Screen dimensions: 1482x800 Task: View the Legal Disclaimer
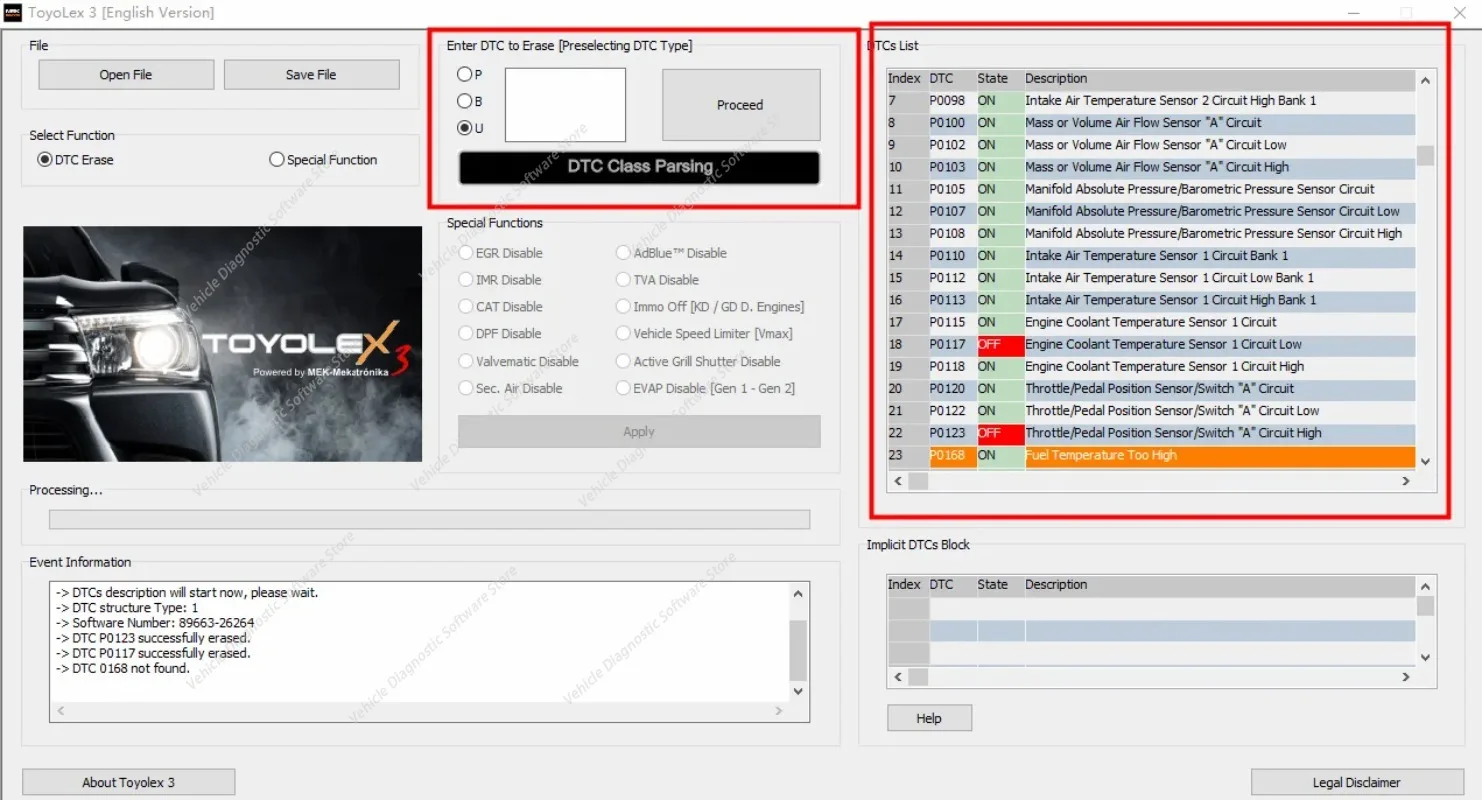tap(1357, 782)
